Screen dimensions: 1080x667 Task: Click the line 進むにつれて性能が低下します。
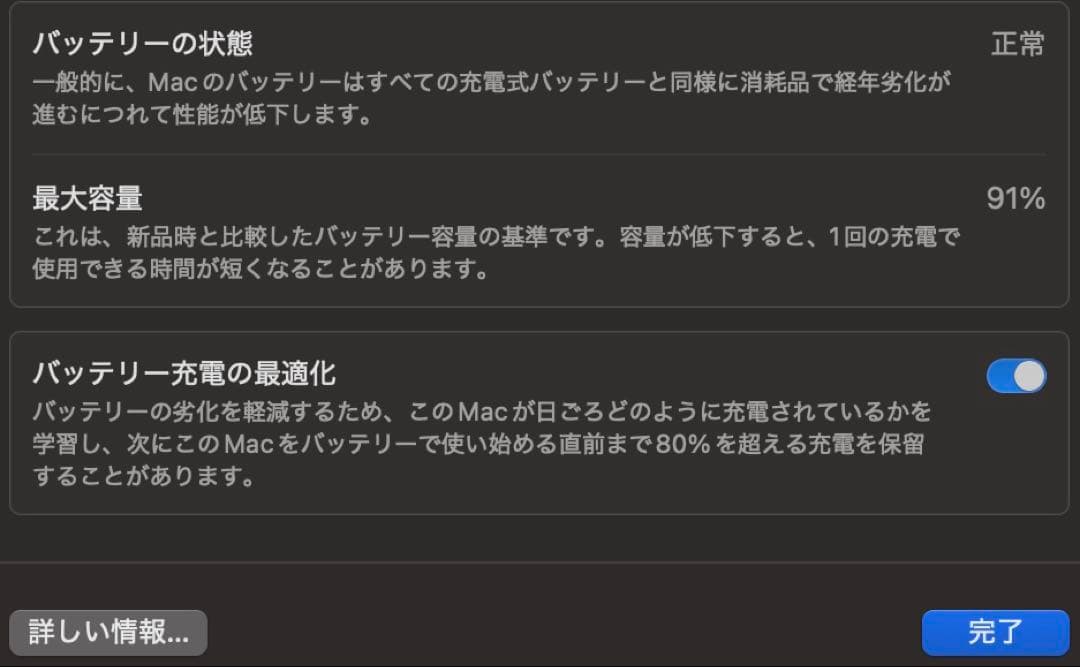pos(202,114)
